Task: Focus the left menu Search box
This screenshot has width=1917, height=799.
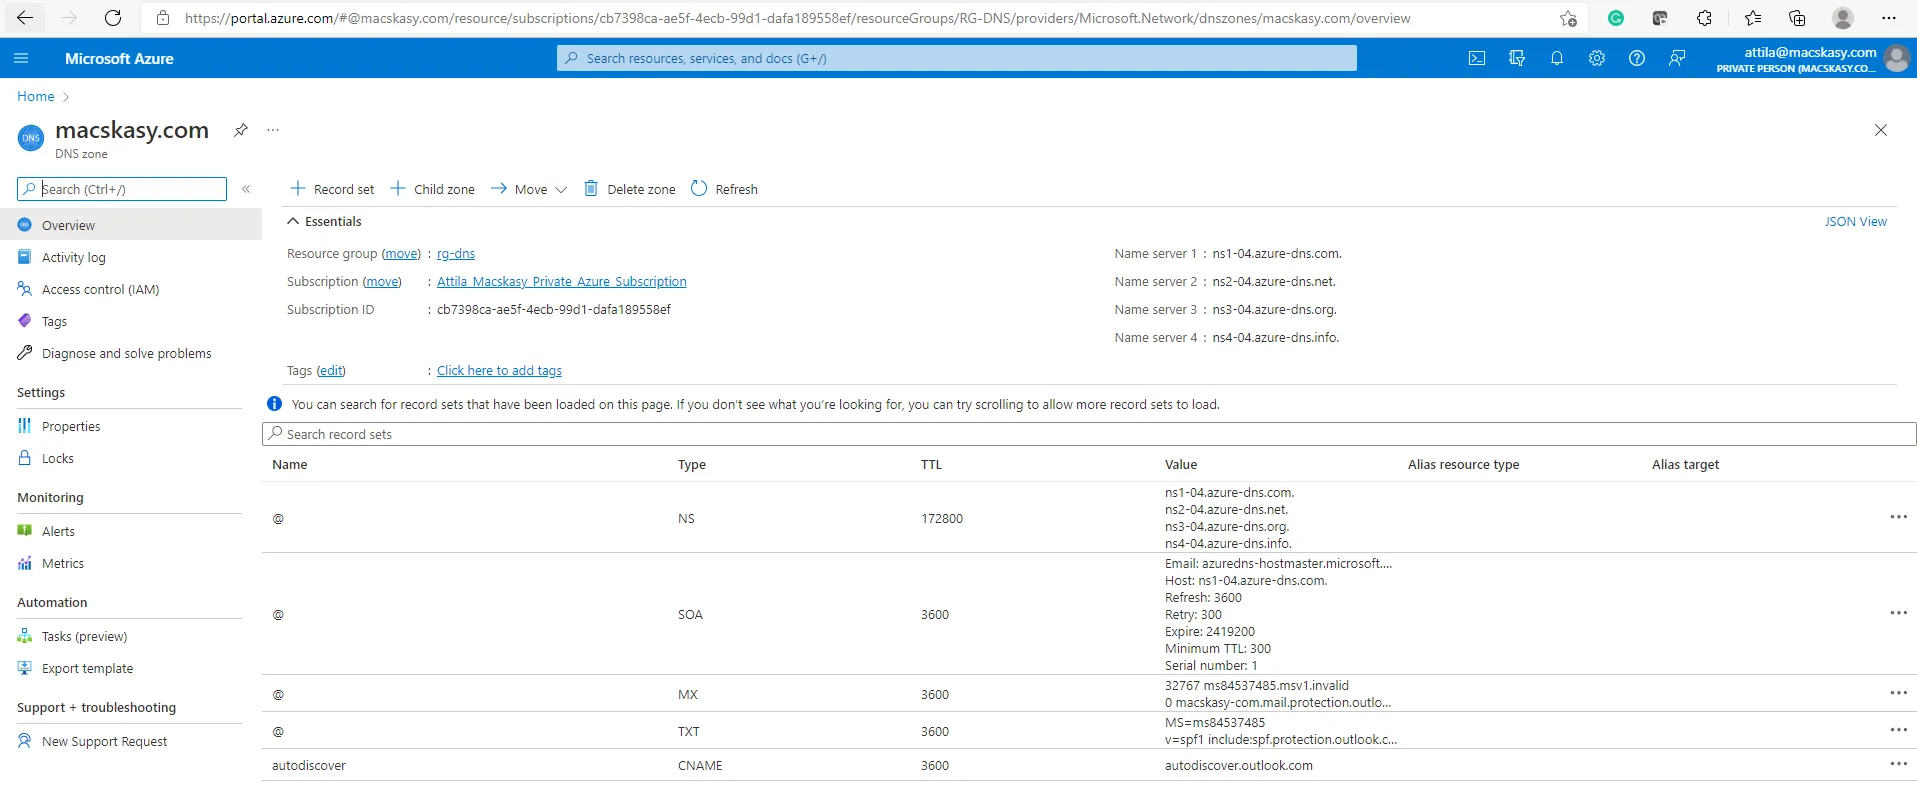Action: coord(122,189)
